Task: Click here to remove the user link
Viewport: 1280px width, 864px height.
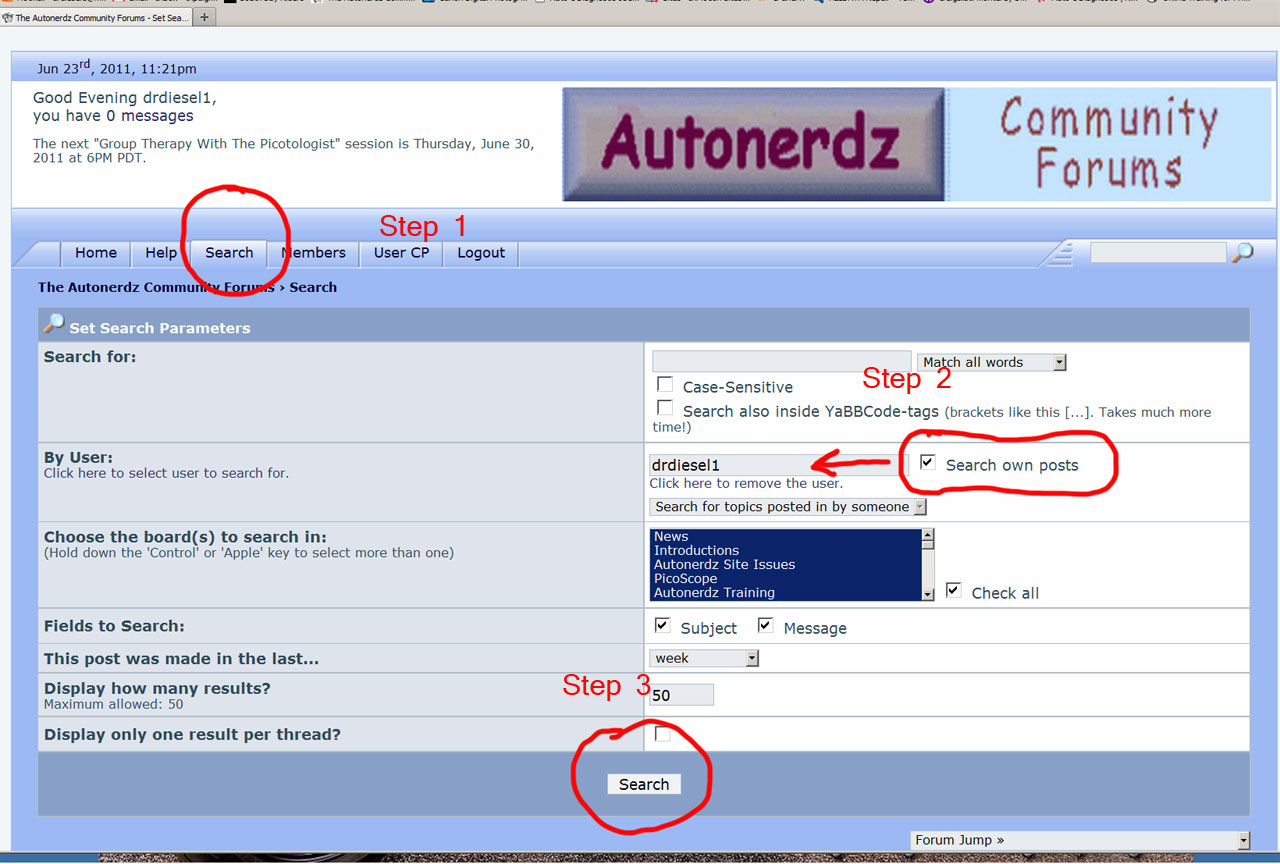Action: (746, 483)
